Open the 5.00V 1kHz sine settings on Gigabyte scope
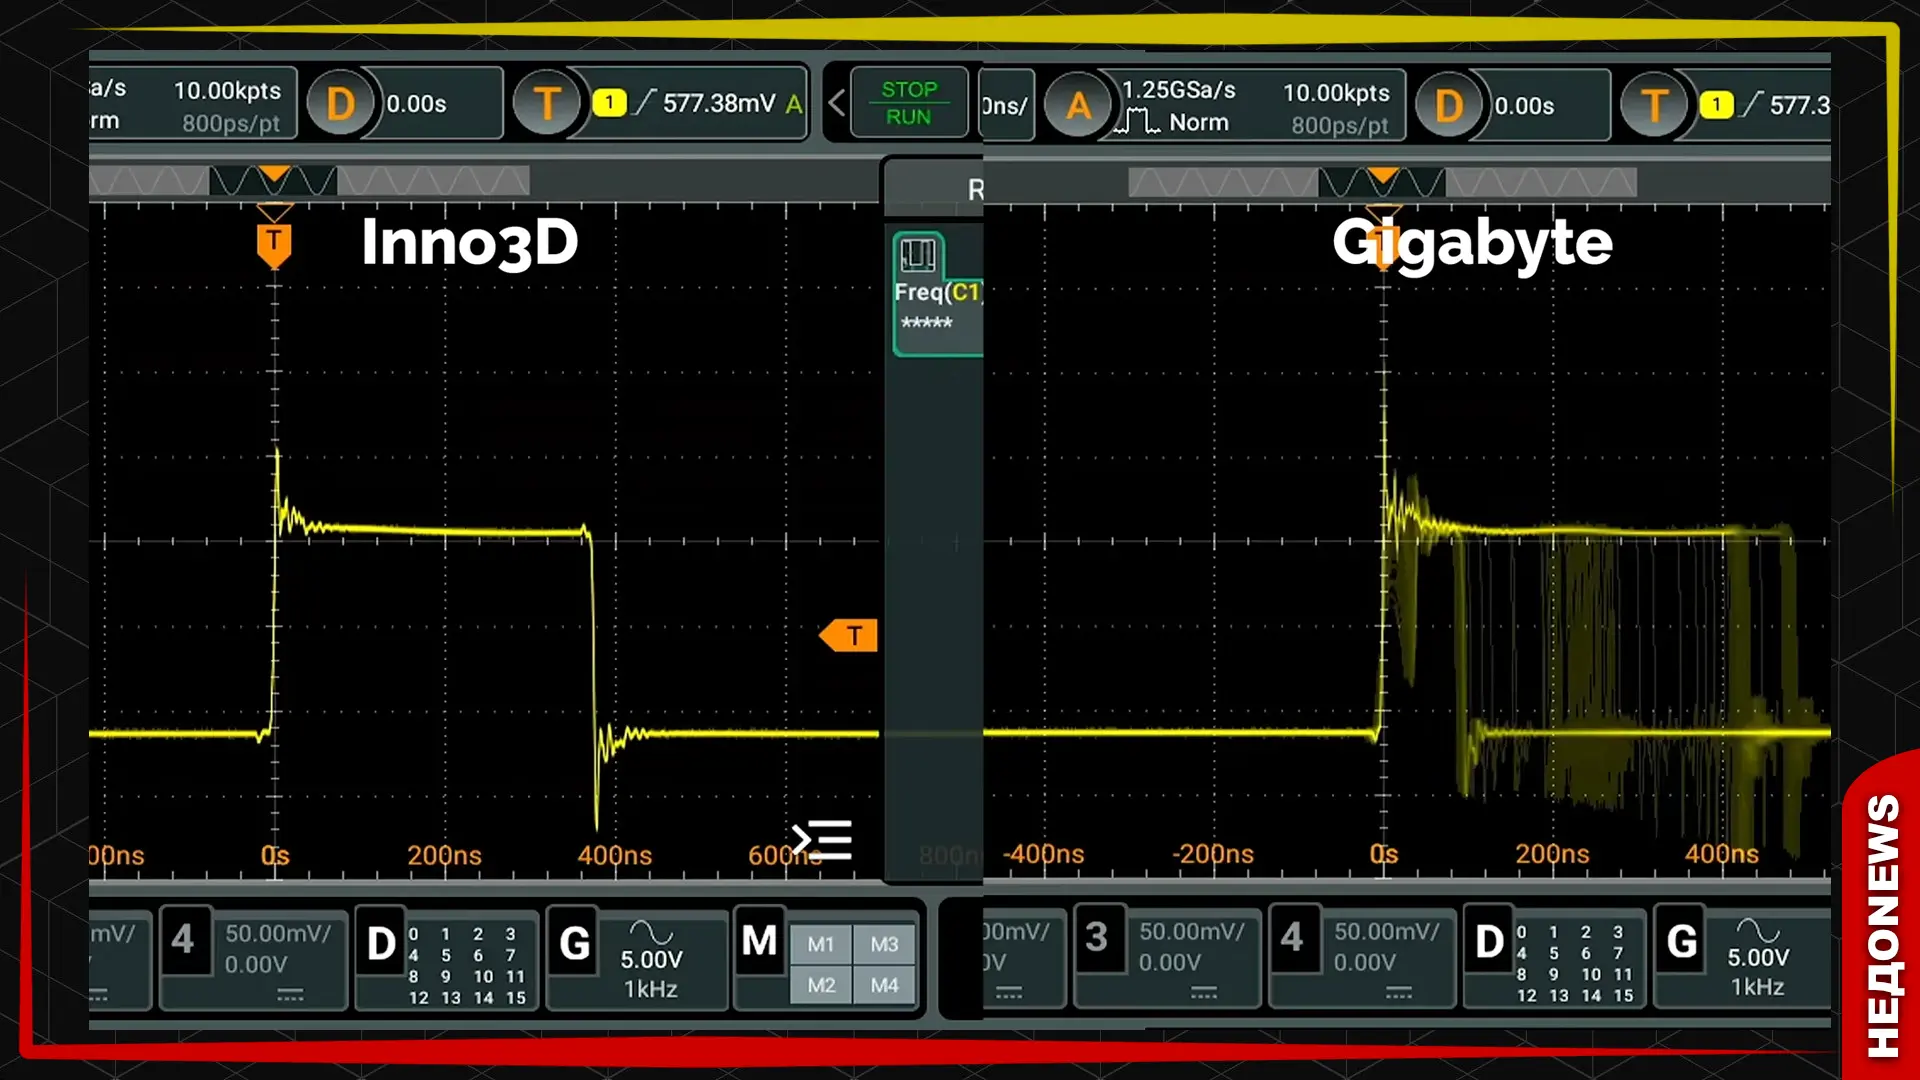1920x1080 pixels. tap(1759, 958)
